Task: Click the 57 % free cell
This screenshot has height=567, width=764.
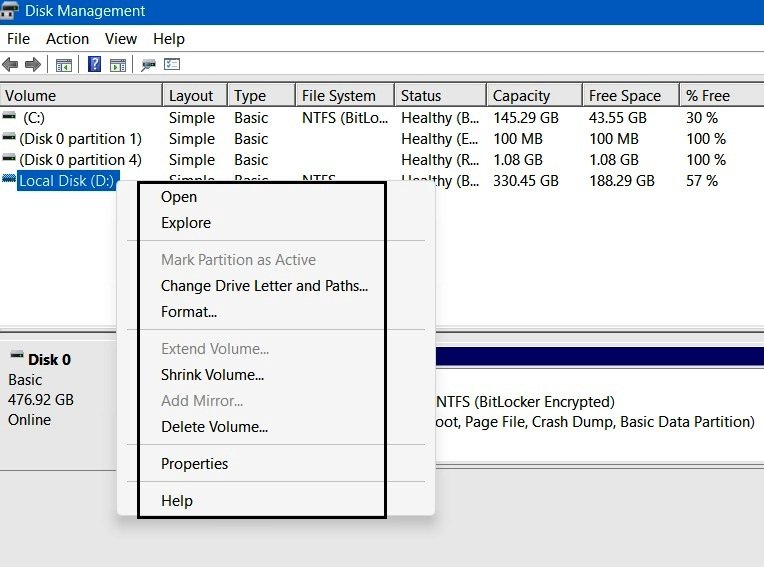Action: [702, 181]
